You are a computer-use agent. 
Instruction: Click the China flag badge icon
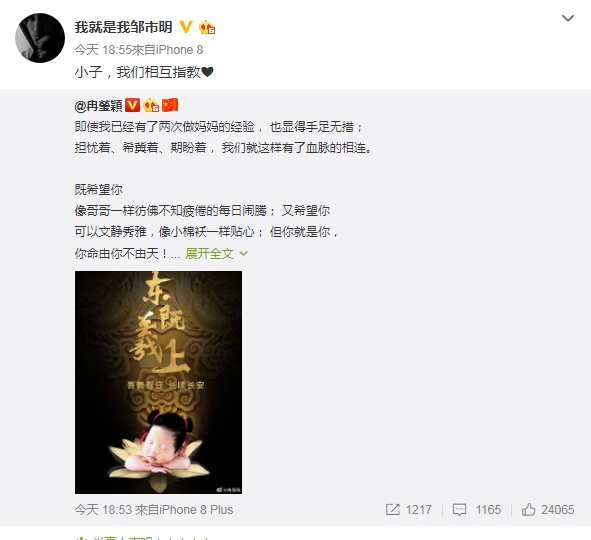170,105
